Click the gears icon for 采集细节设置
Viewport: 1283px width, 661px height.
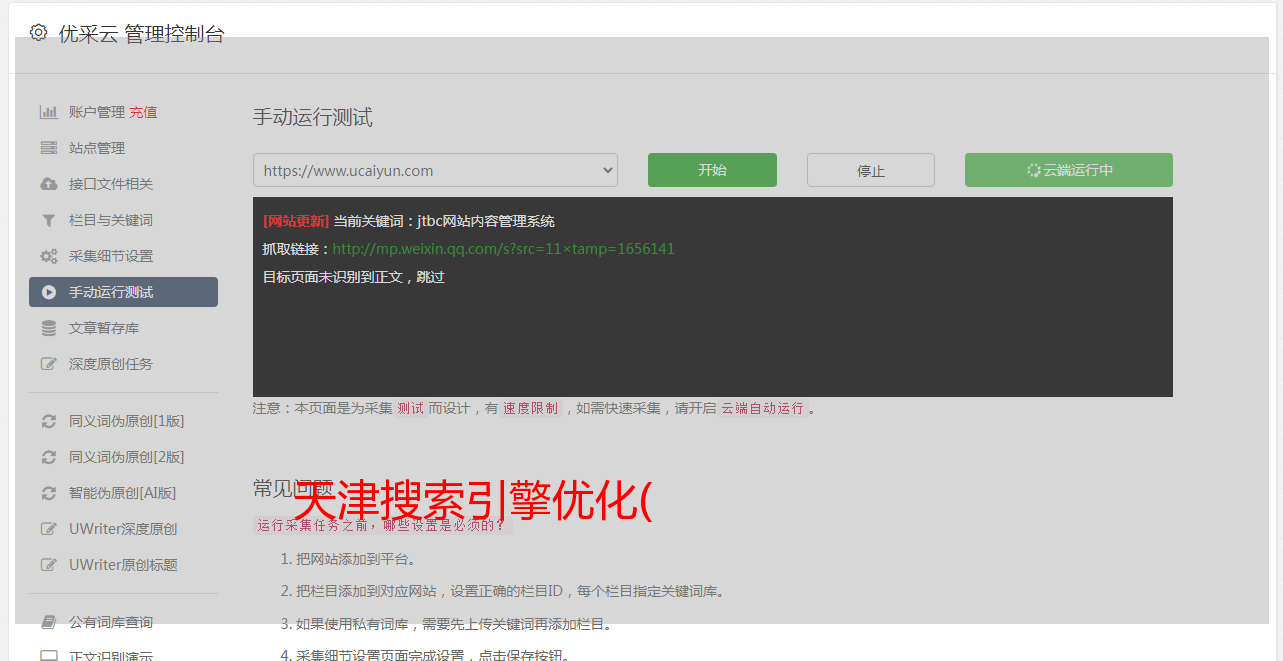[48, 256]
